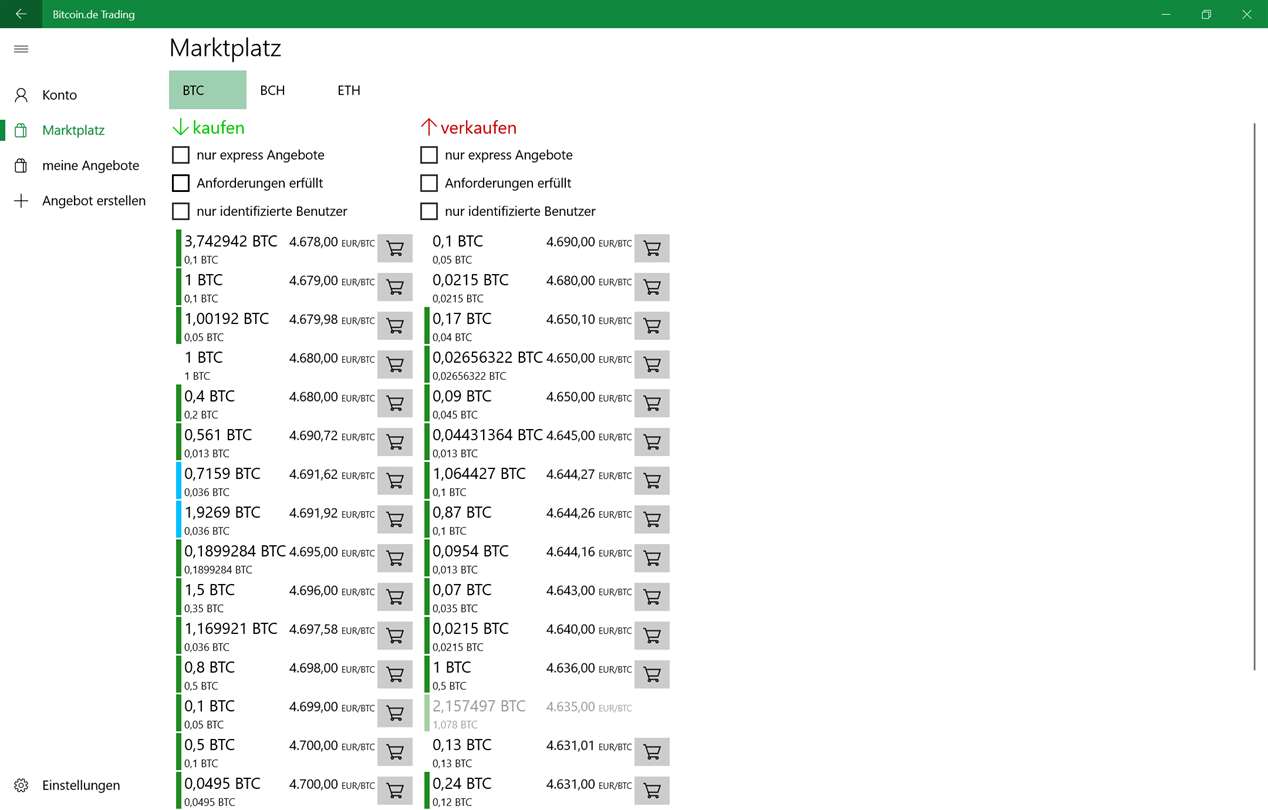Click cart for 0,17 BTC sell offer
Viewport: 1268px width, 810px height.
click(652, 326)
